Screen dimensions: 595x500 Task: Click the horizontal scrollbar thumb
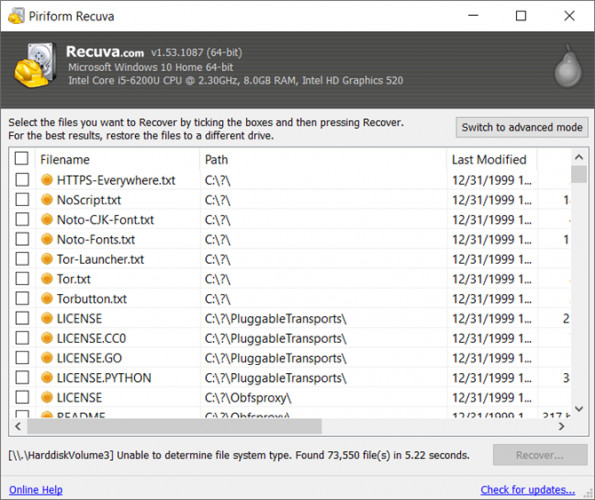pyautogui.click(x=174, y=426)
